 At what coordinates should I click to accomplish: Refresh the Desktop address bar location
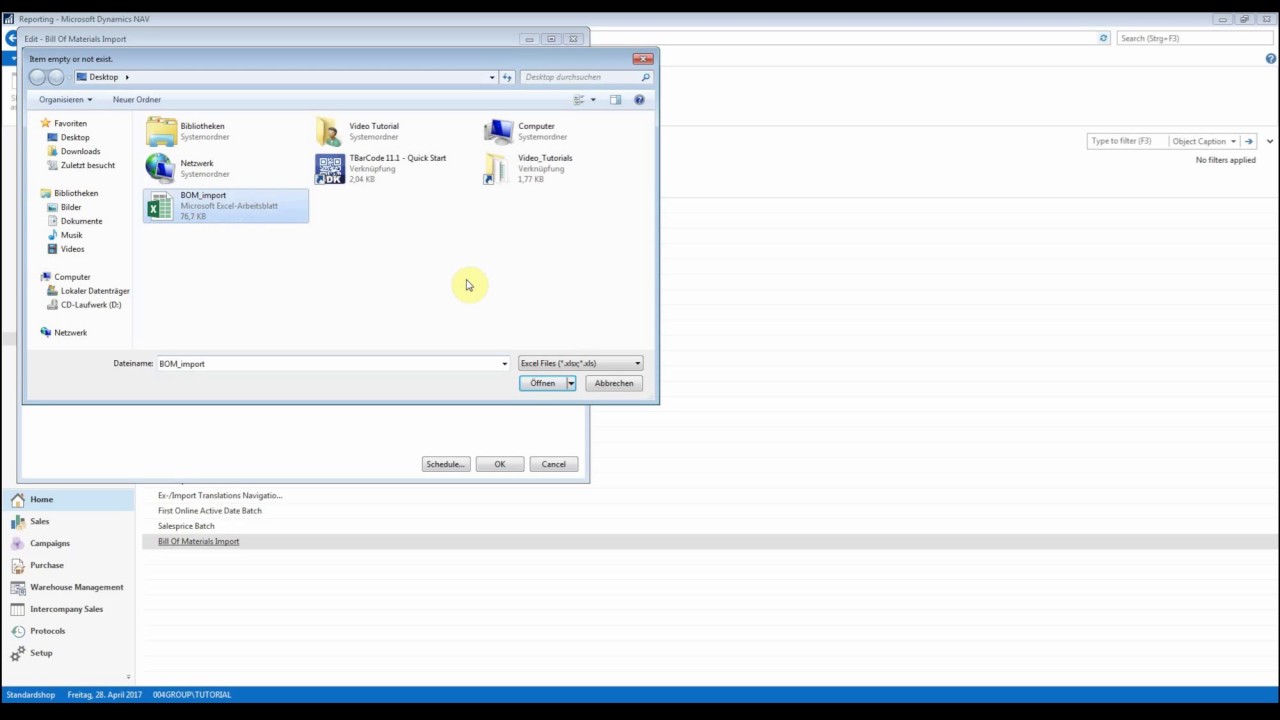(x=507, y=77)
